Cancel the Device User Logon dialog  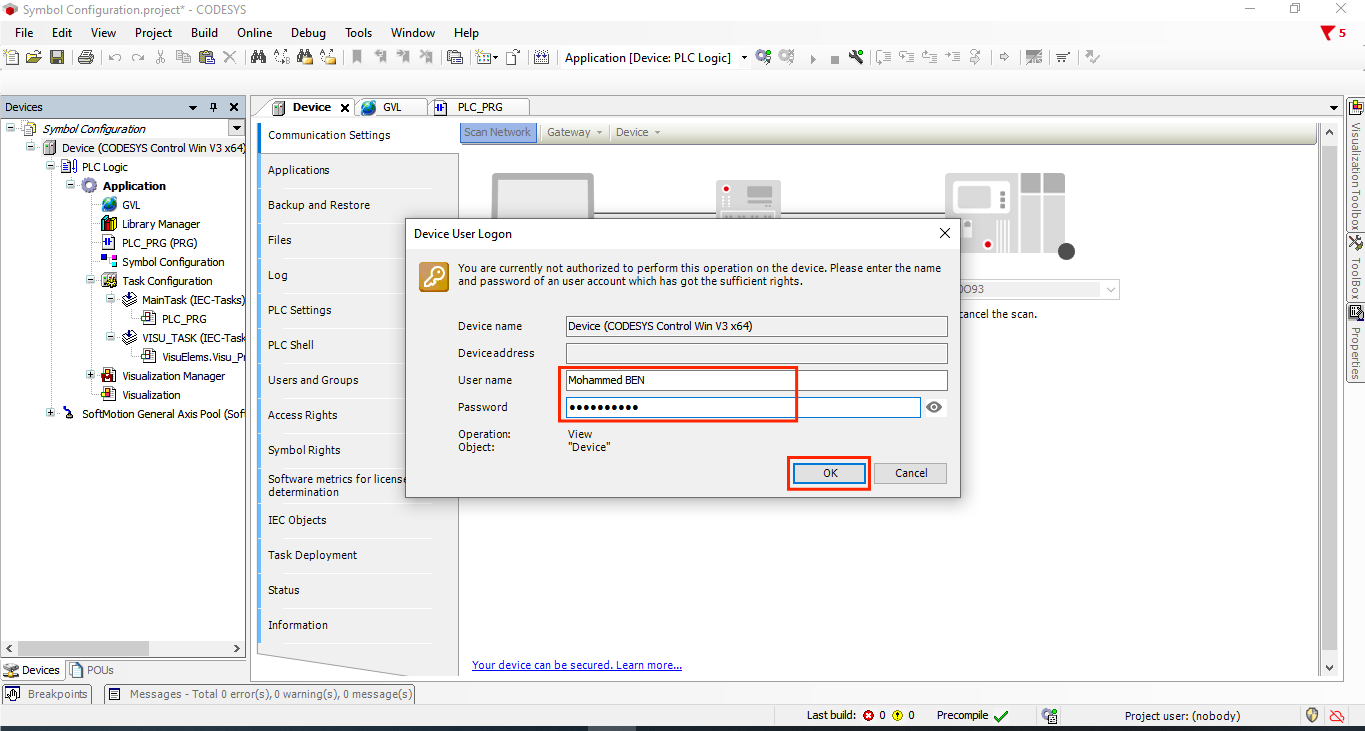click(911, 473)
